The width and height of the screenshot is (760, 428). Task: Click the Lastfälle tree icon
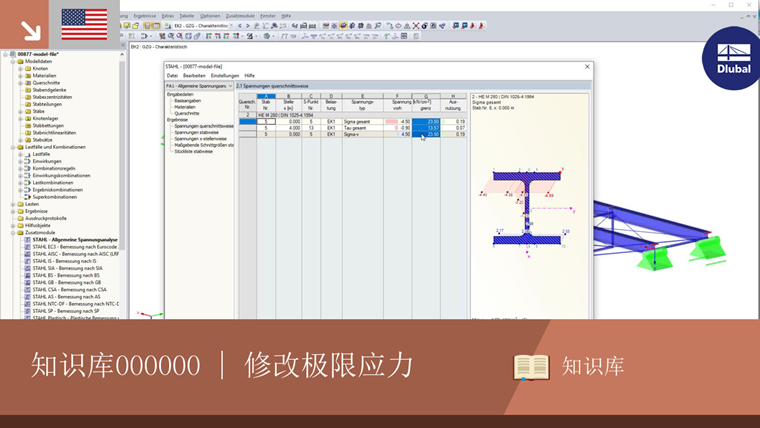tap(28, 154)
